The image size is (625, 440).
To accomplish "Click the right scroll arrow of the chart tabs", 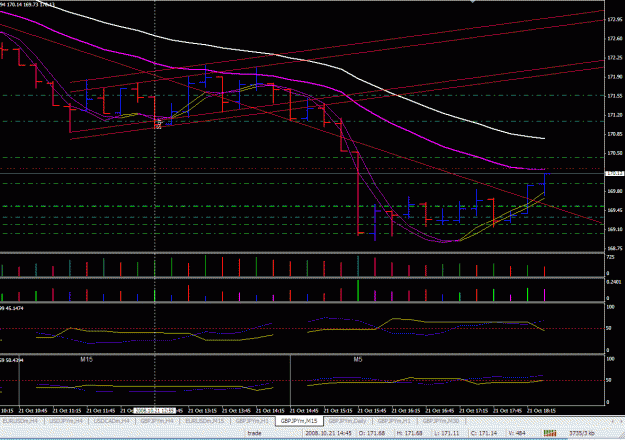I will click(x=622, y=421).
